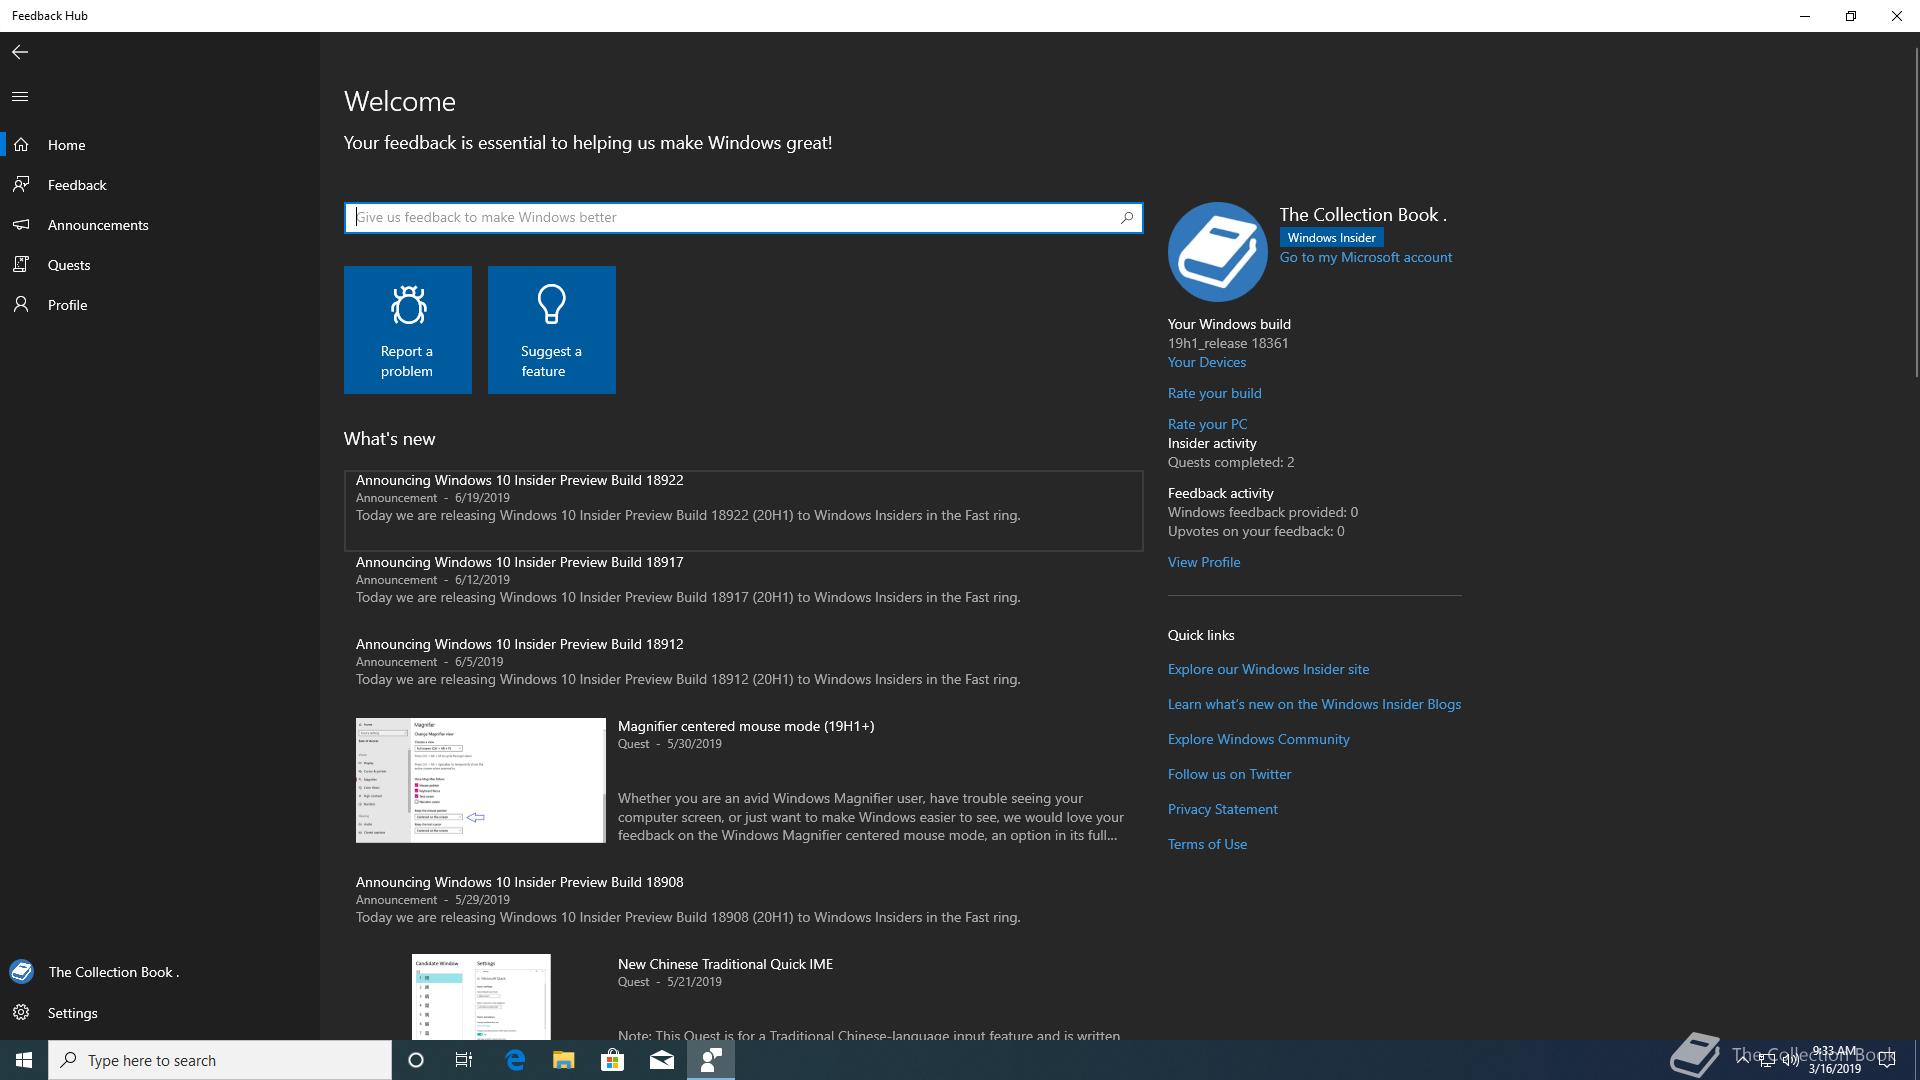Click the volume icon in system tray
This screenshot has width=1920, height=1080.
[1791, 1060]
